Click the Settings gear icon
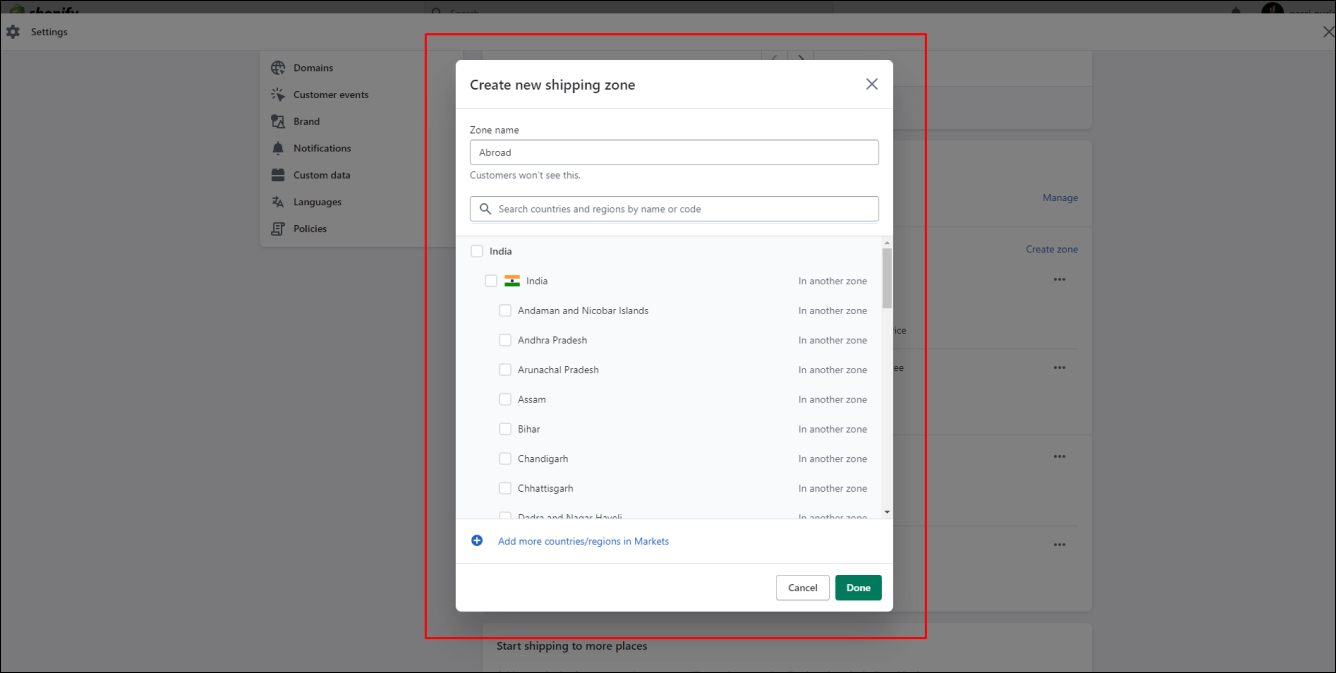This screenshot has width=1336, height=673. (13, 32)
